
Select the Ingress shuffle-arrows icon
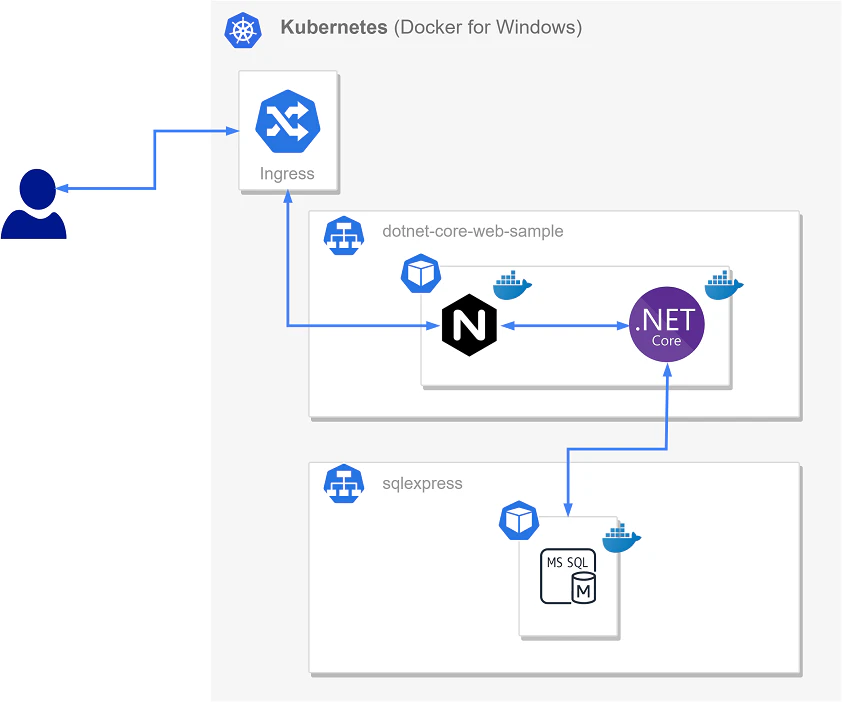pos(288,121)
